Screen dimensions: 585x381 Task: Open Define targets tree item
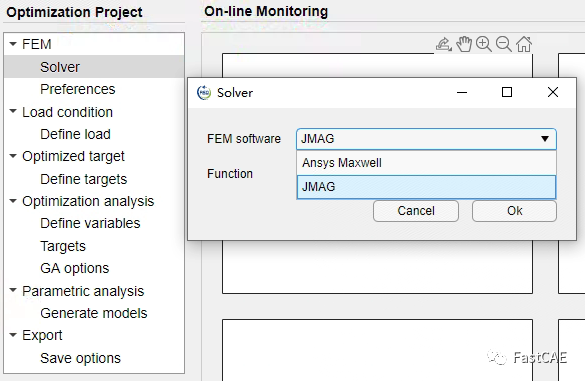84,179
